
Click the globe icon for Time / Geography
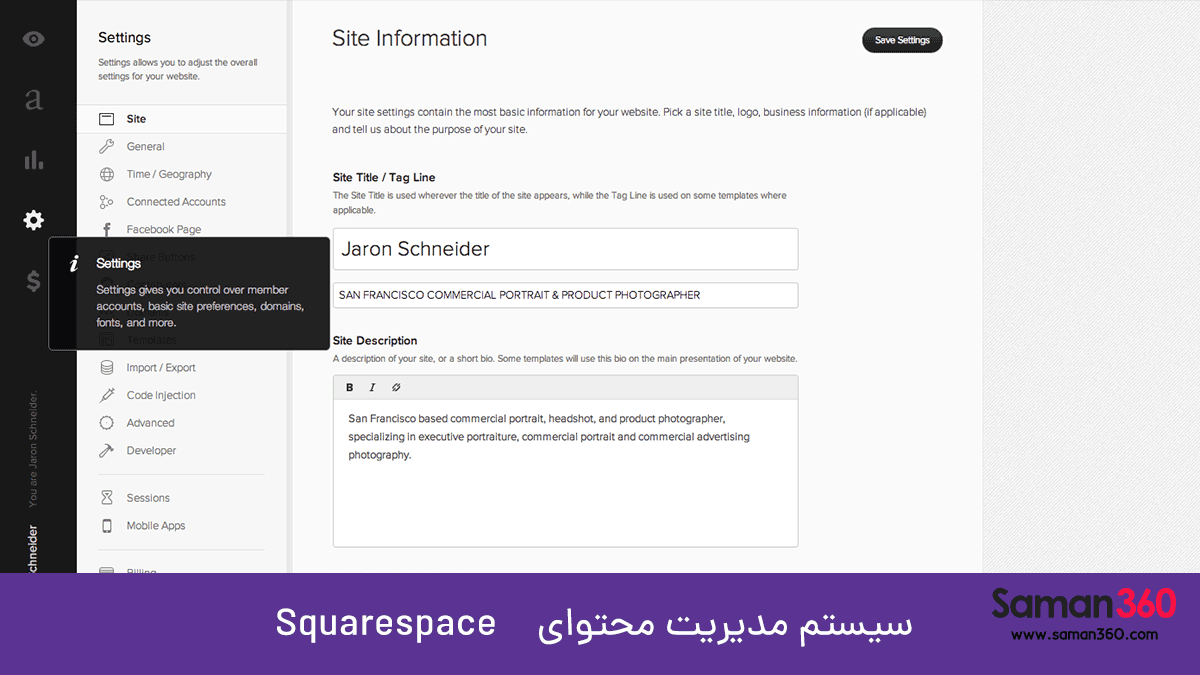click(107, 174)
